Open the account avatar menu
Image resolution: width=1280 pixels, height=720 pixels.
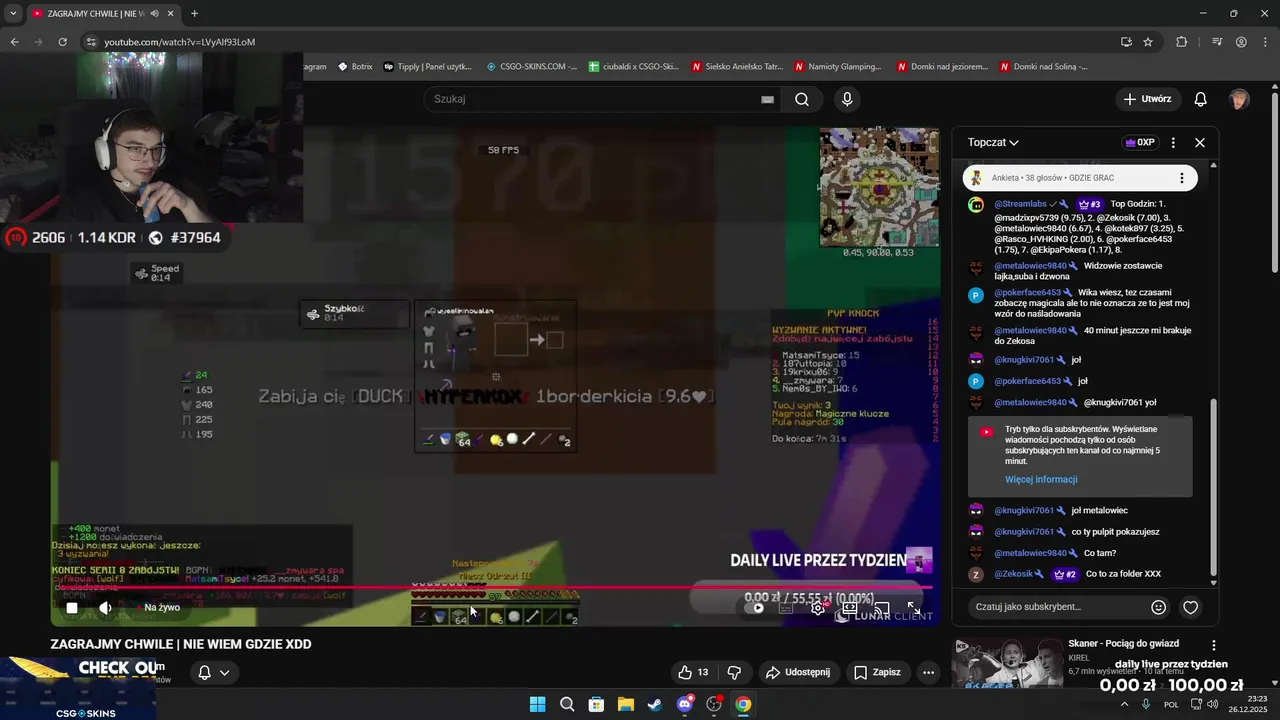click(1240, 99)
